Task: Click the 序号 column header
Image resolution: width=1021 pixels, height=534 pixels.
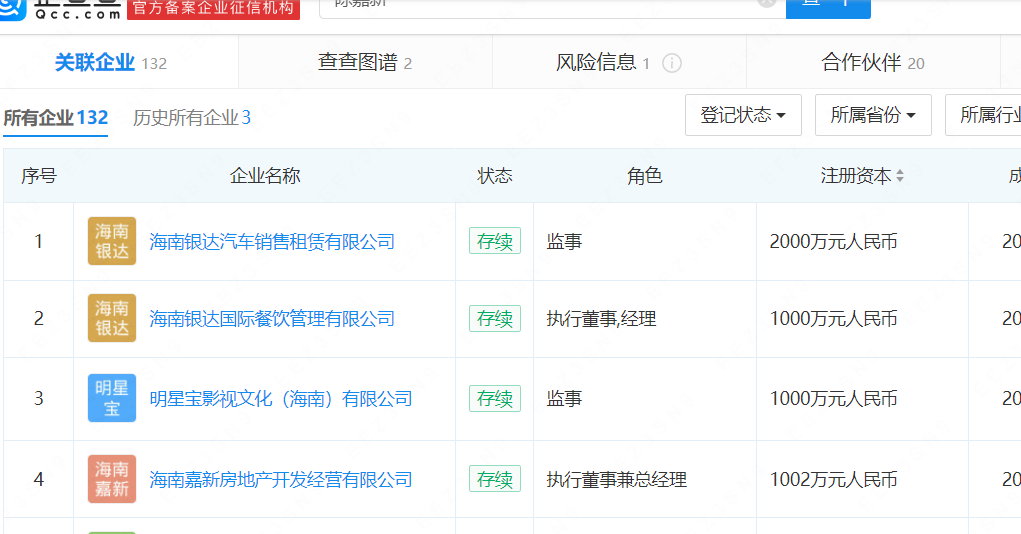Action: (x=39, y=176)
